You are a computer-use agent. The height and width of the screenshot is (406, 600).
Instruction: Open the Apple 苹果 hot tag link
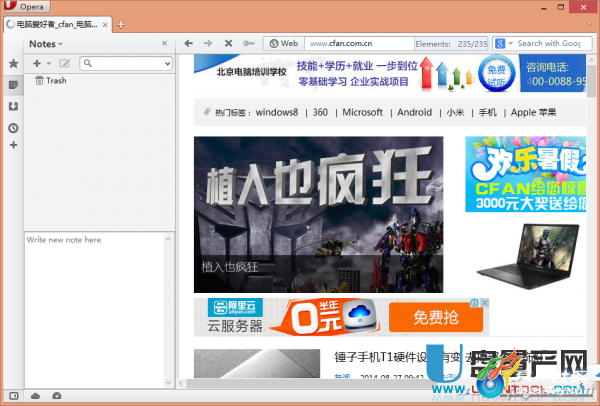(533, 113)
